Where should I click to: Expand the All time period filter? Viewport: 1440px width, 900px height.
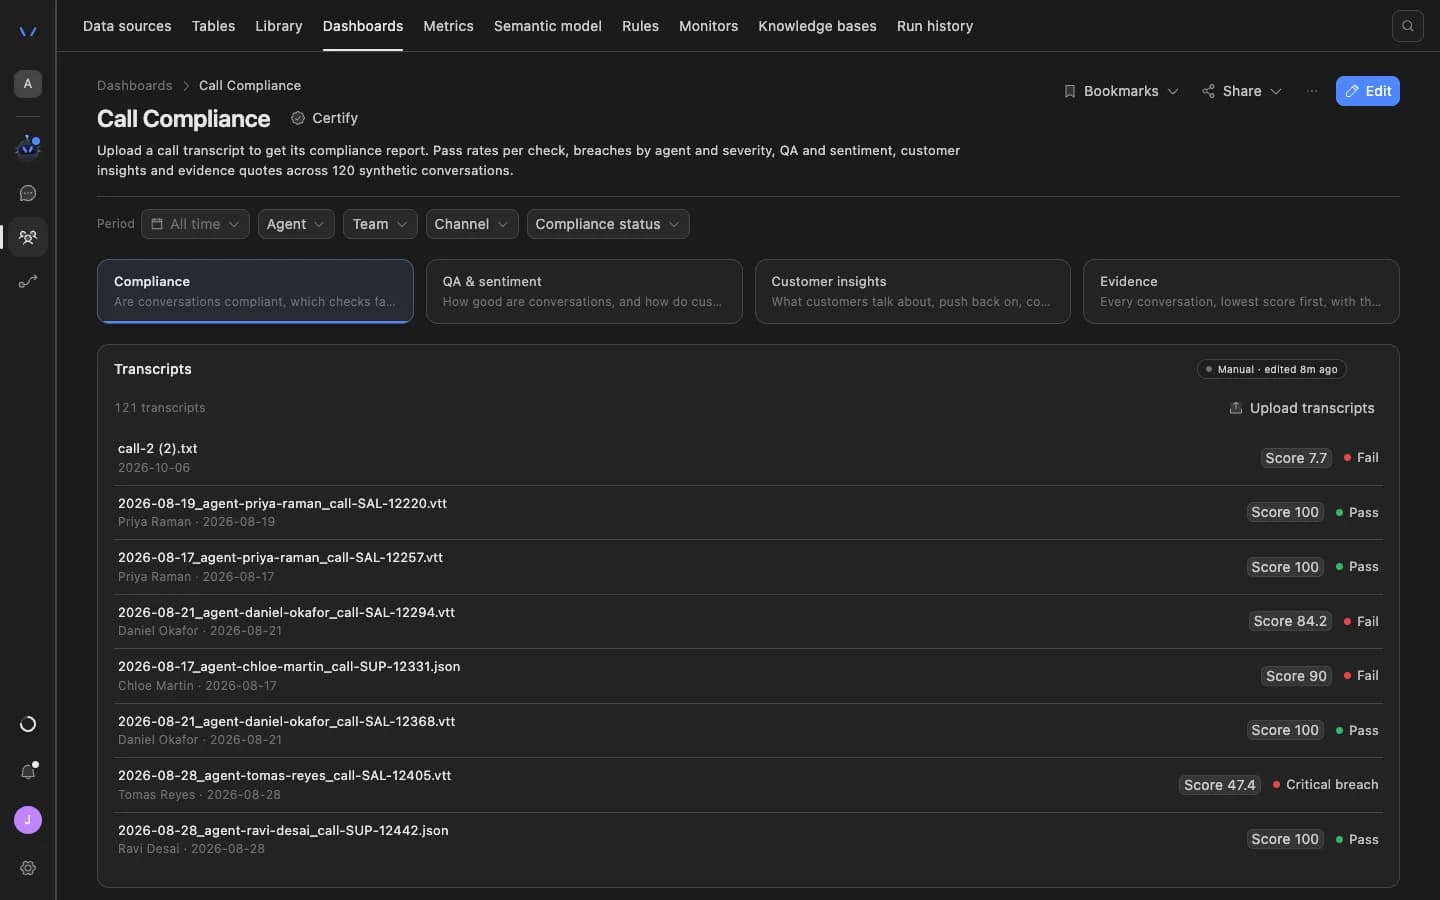(195, 224)
